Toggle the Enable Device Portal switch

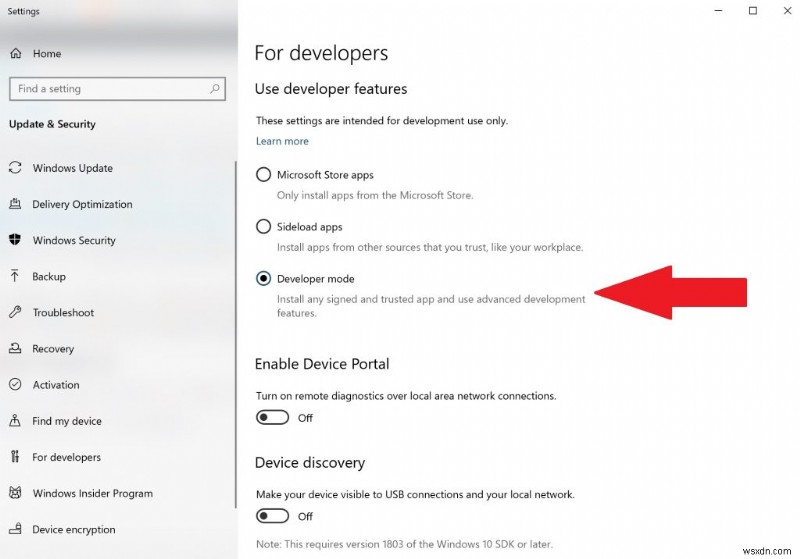point(272,418)
